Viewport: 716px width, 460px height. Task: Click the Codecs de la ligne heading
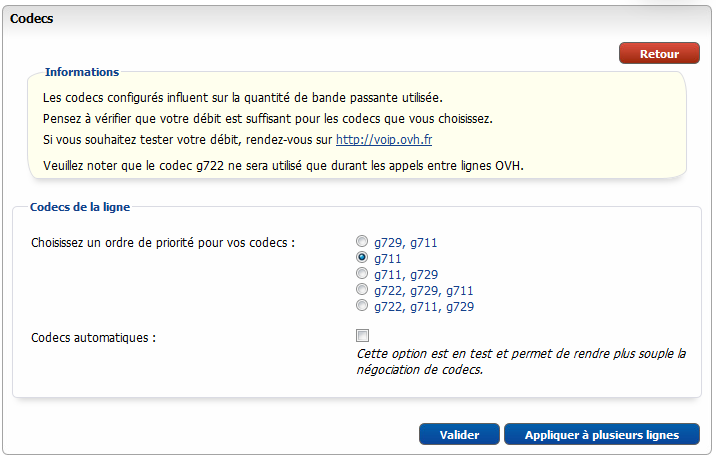pyautogui.click(x=80, y=207)
